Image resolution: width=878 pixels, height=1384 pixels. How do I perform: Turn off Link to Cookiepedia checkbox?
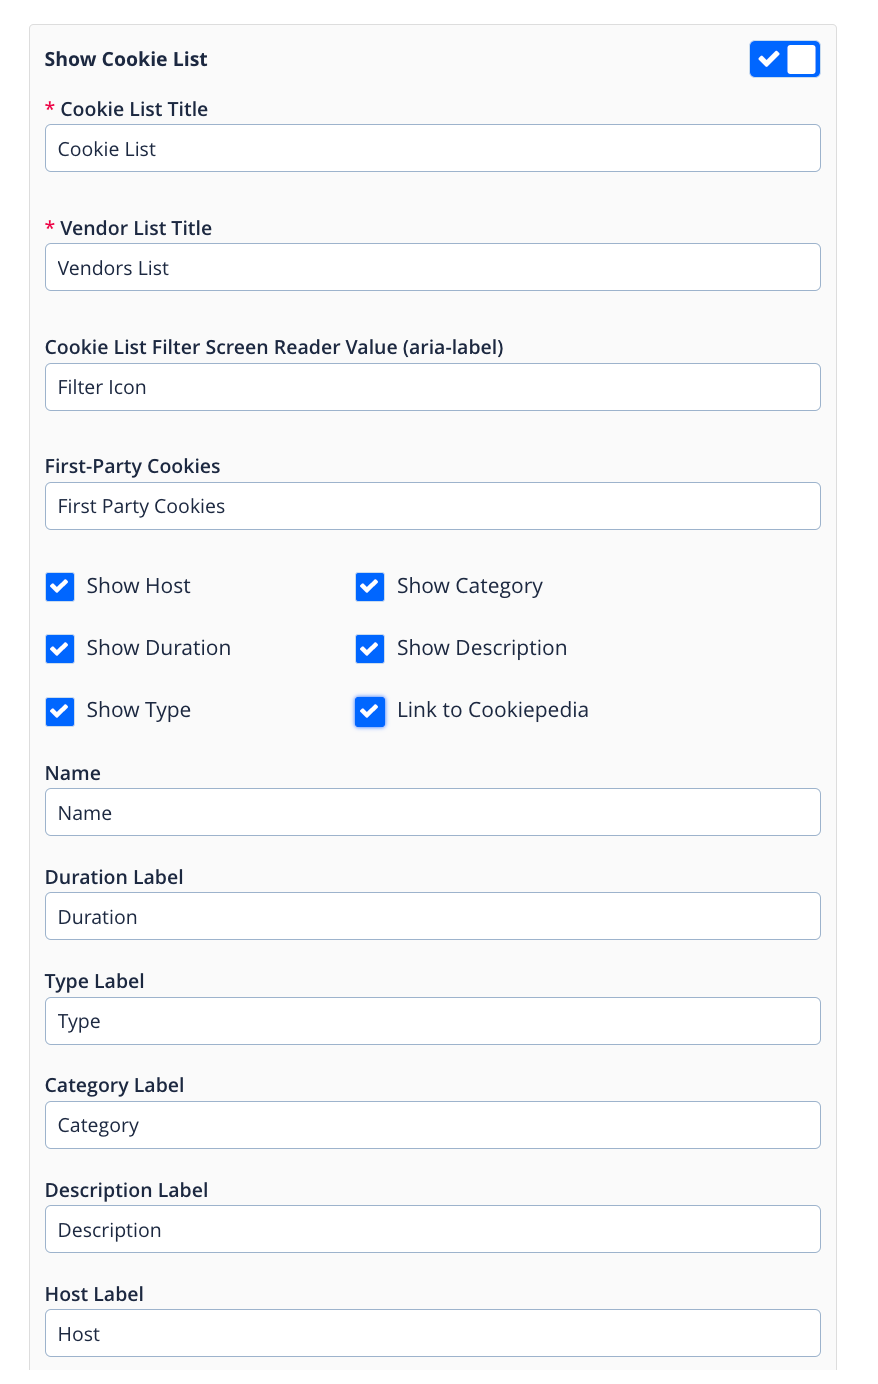[x=370, y=711]
